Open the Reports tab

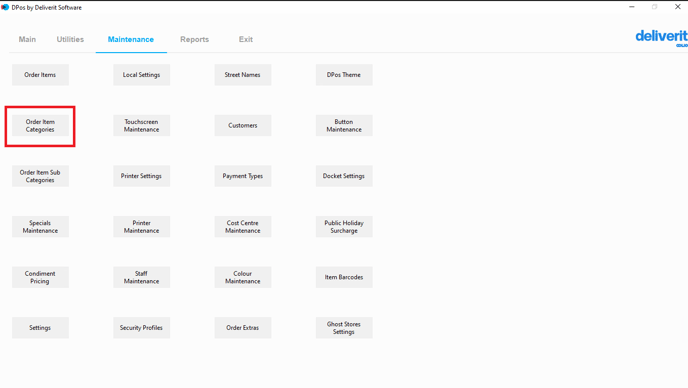click(194, 40)
